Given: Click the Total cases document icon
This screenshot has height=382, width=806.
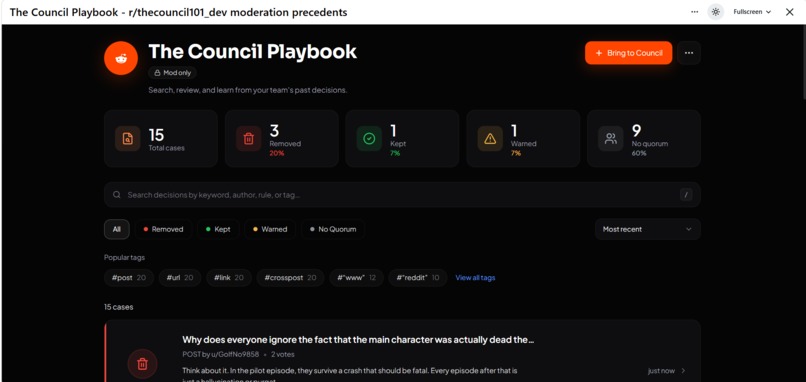Looking at the screenshot, I should [127, 138].
